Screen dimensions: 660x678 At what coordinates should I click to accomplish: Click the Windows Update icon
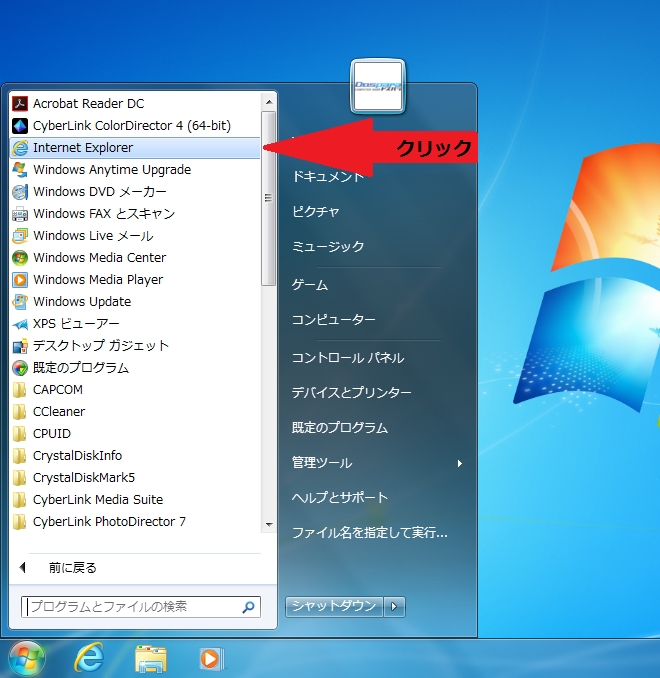(x=19, y=302)
